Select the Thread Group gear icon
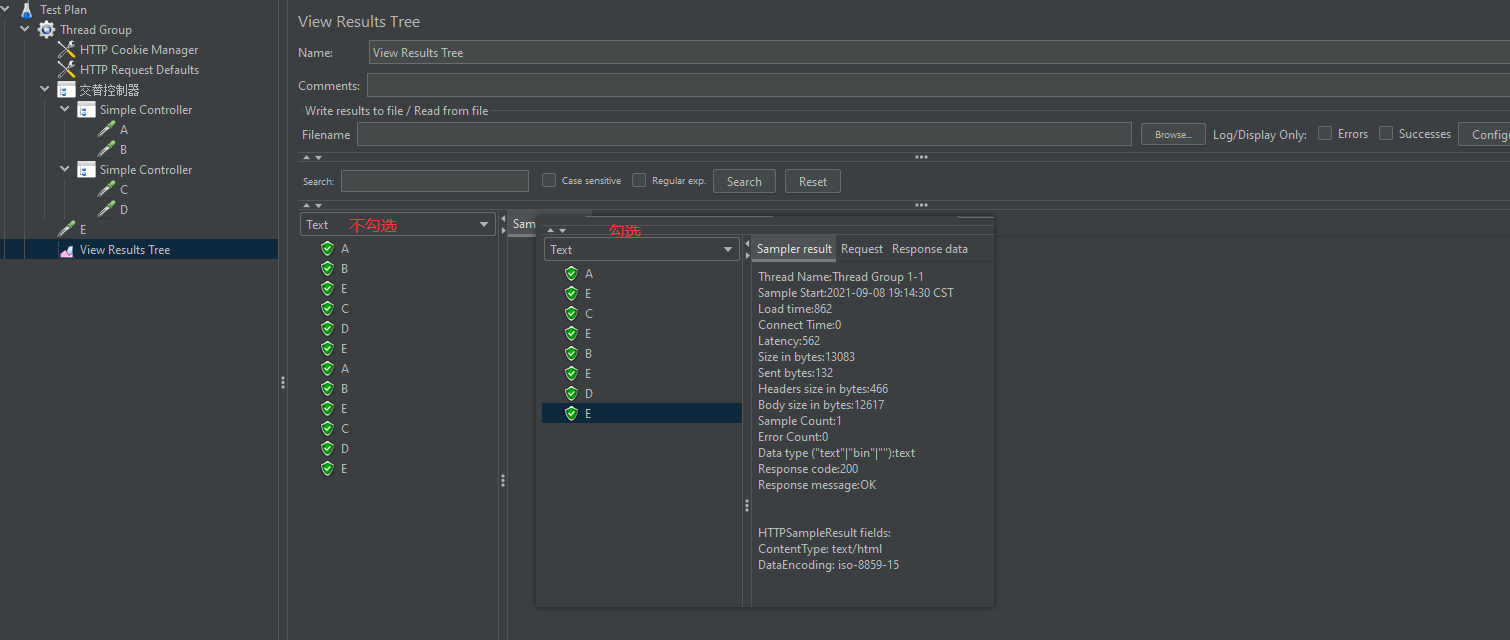 click(x=47, y=29)
